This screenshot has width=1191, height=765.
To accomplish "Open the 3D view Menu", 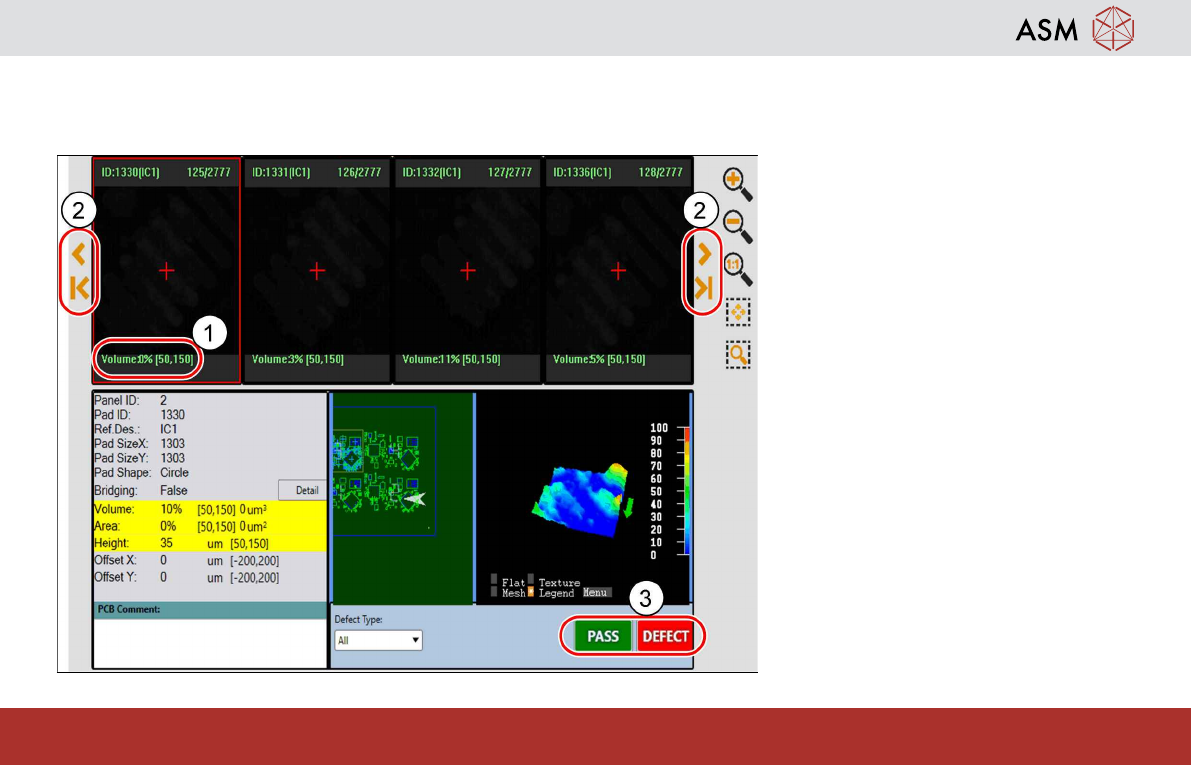I will 596,593.
